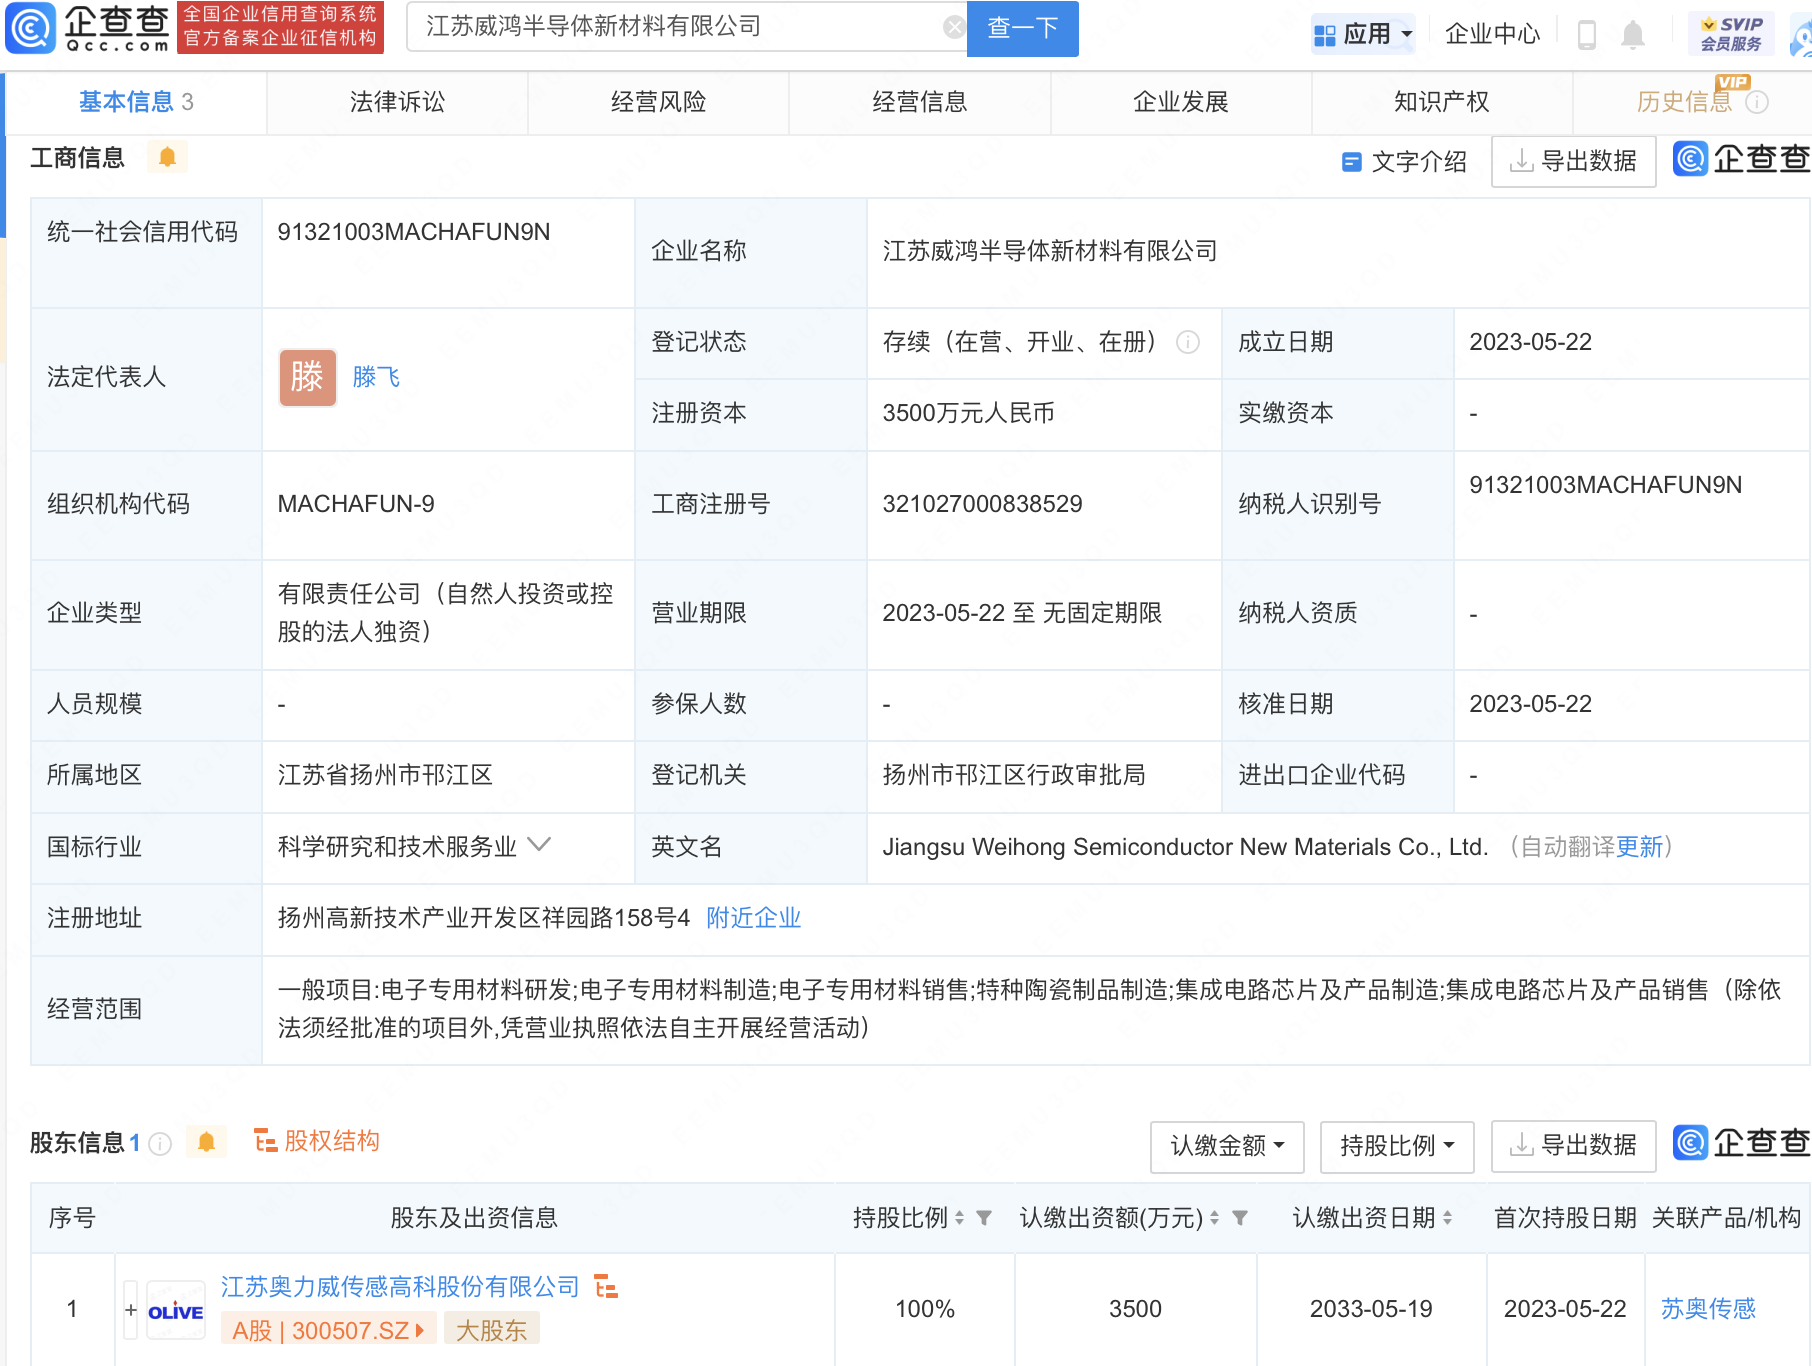Clear the search box using the X icon
1812x1366 pixels.
[952, 28]
